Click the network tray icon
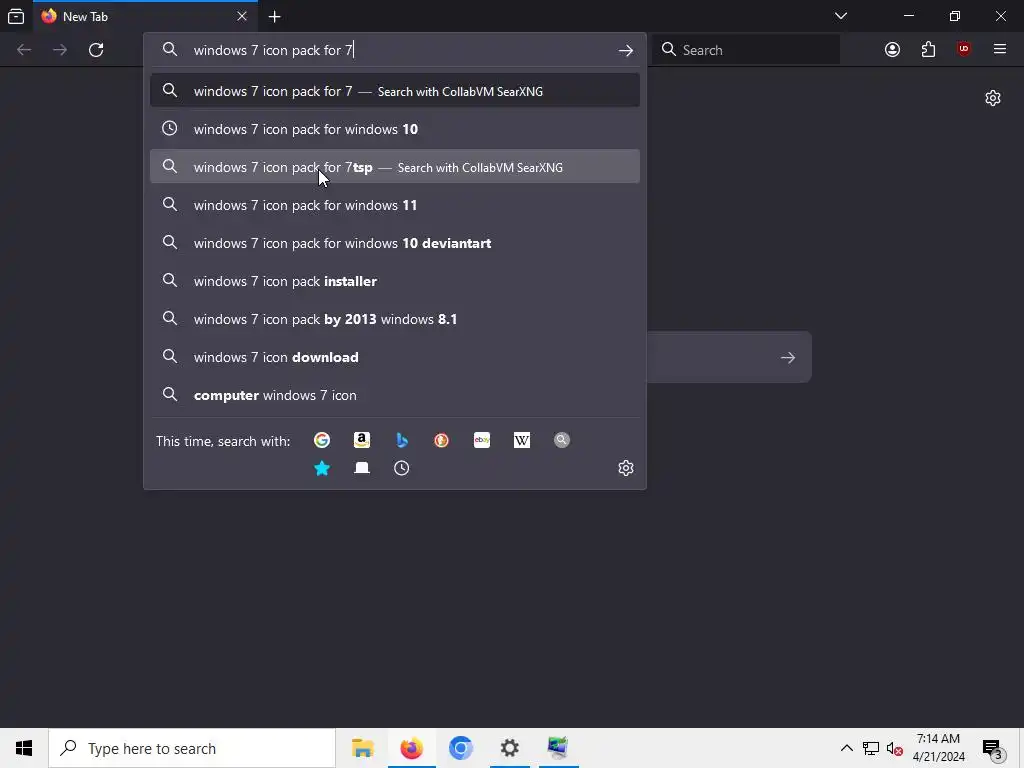 coord(871,748)
